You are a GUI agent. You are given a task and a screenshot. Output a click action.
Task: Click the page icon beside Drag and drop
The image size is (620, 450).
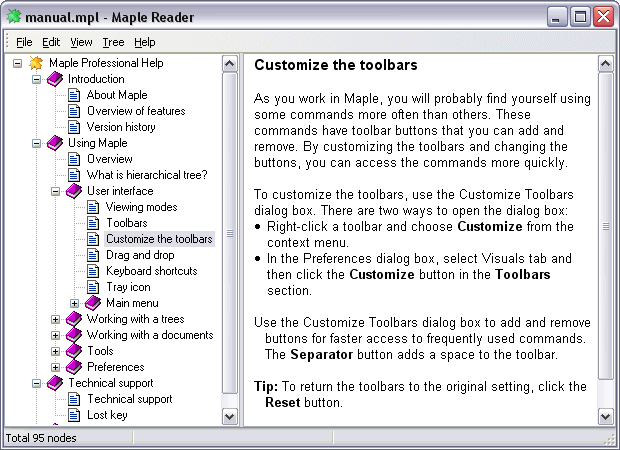tap(93, 255)
